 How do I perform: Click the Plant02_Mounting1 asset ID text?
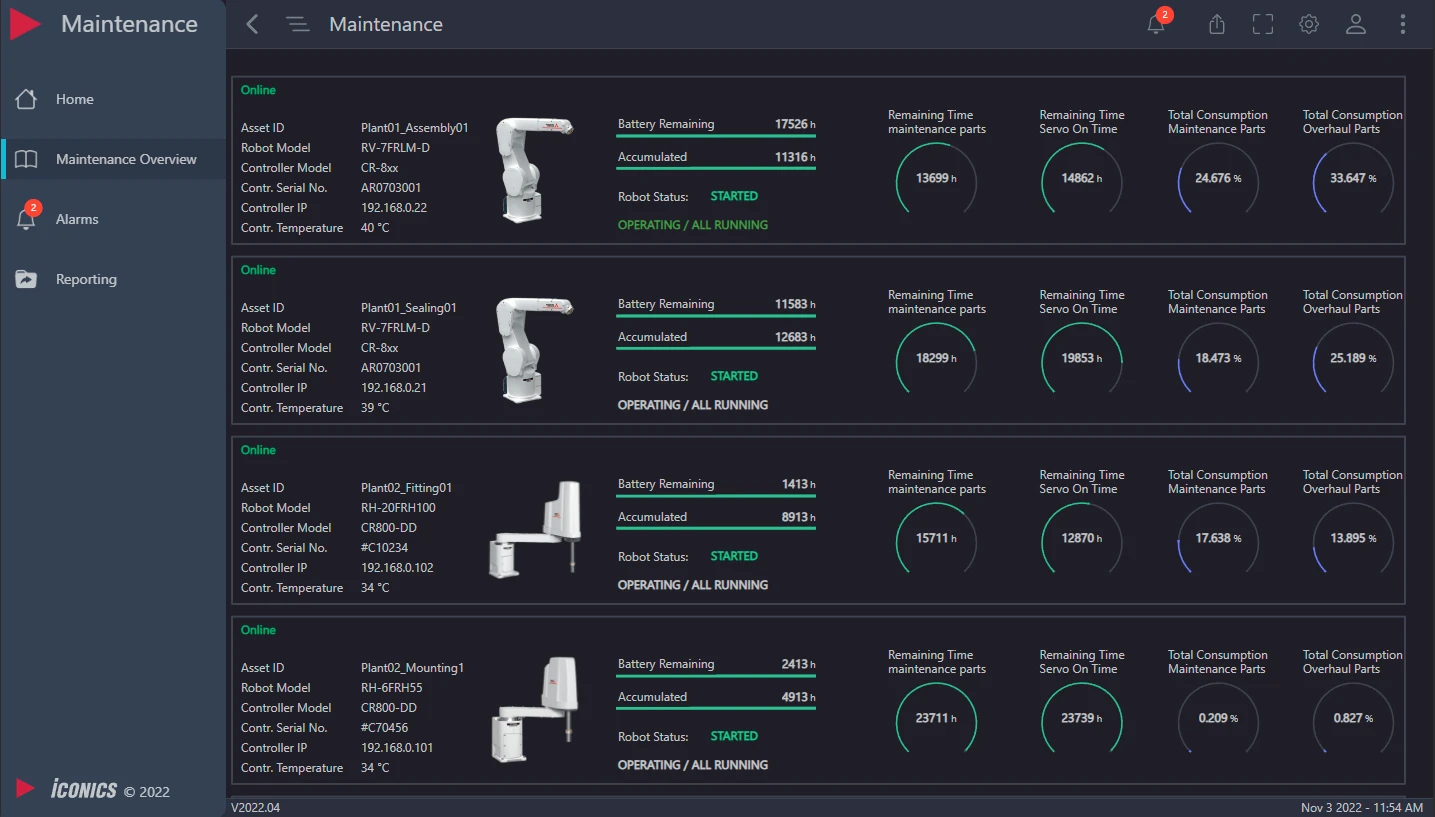tap(412, 668)
